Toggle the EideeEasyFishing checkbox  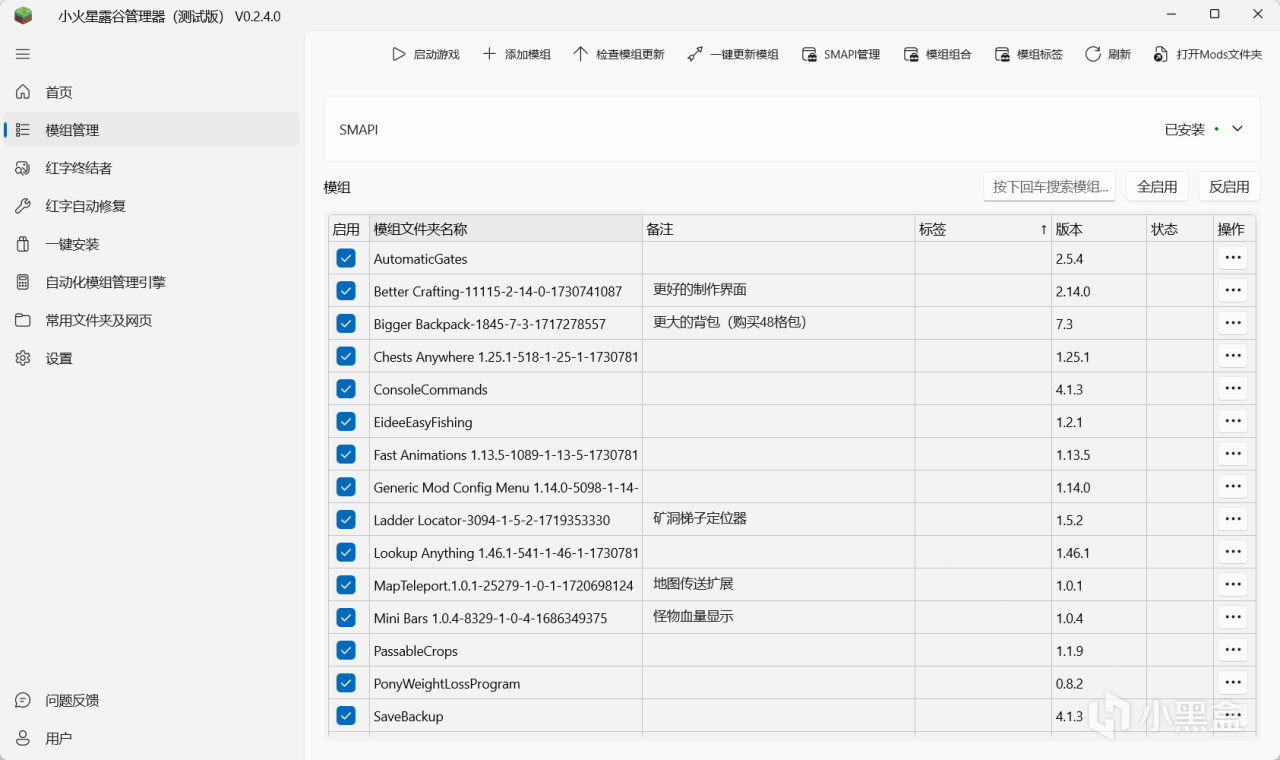346,421
